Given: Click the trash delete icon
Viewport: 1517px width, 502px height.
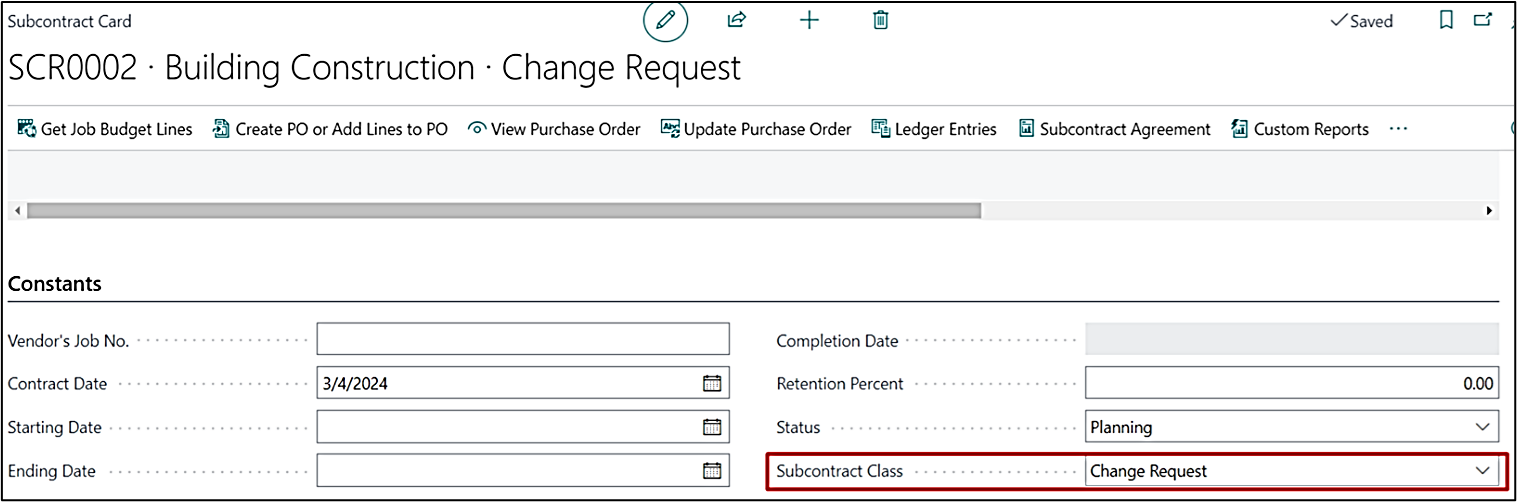Looking at the screenshot, I should pyautogui.click(x=880, y=20).
